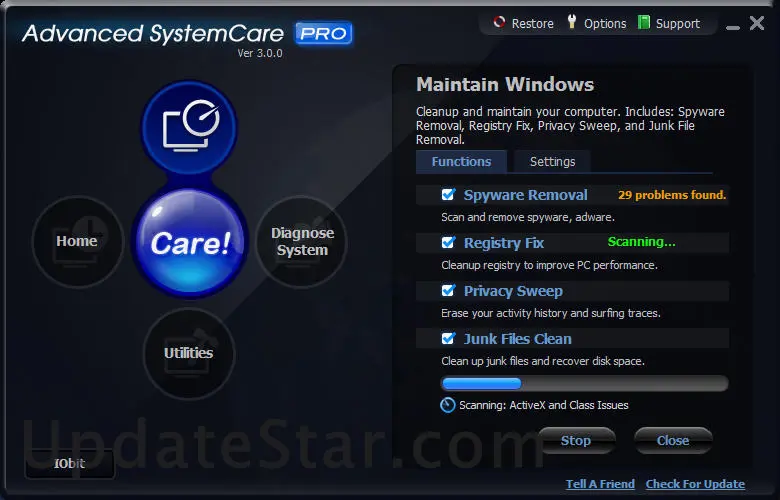Click the scan progress bar
The width and height of the screenshot is (780, 500).
pos(585,383)
